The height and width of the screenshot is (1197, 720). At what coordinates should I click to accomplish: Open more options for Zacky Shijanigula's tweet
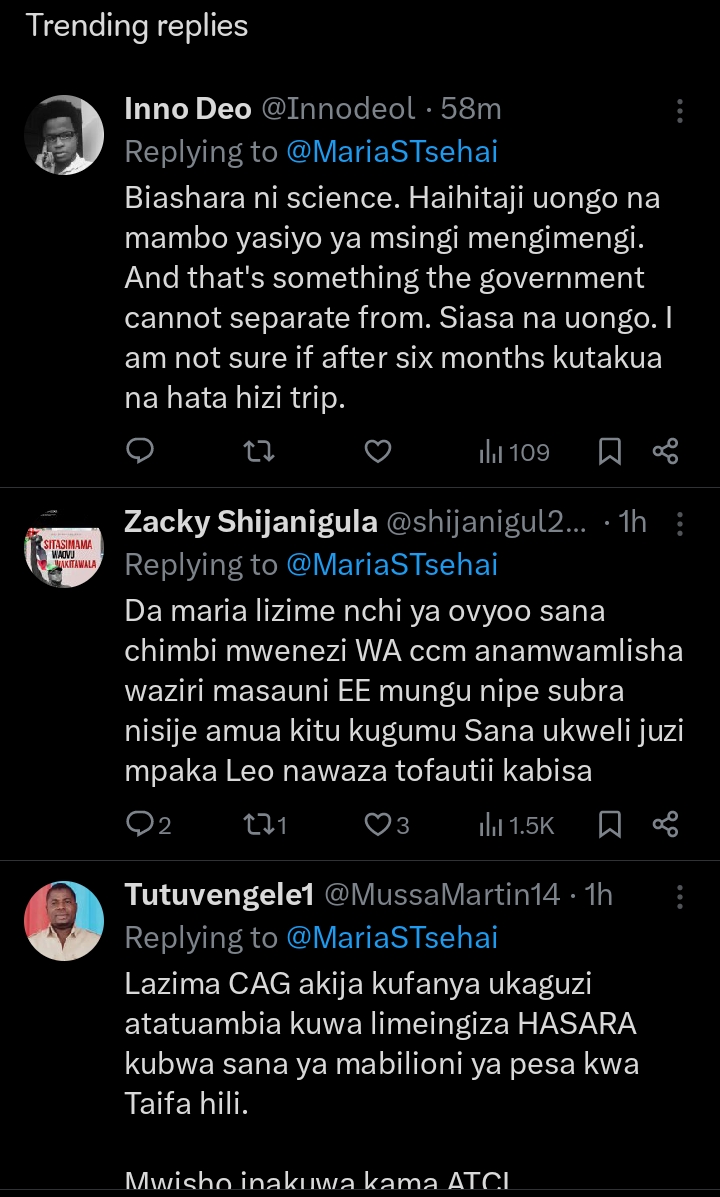tap(680, 523)
